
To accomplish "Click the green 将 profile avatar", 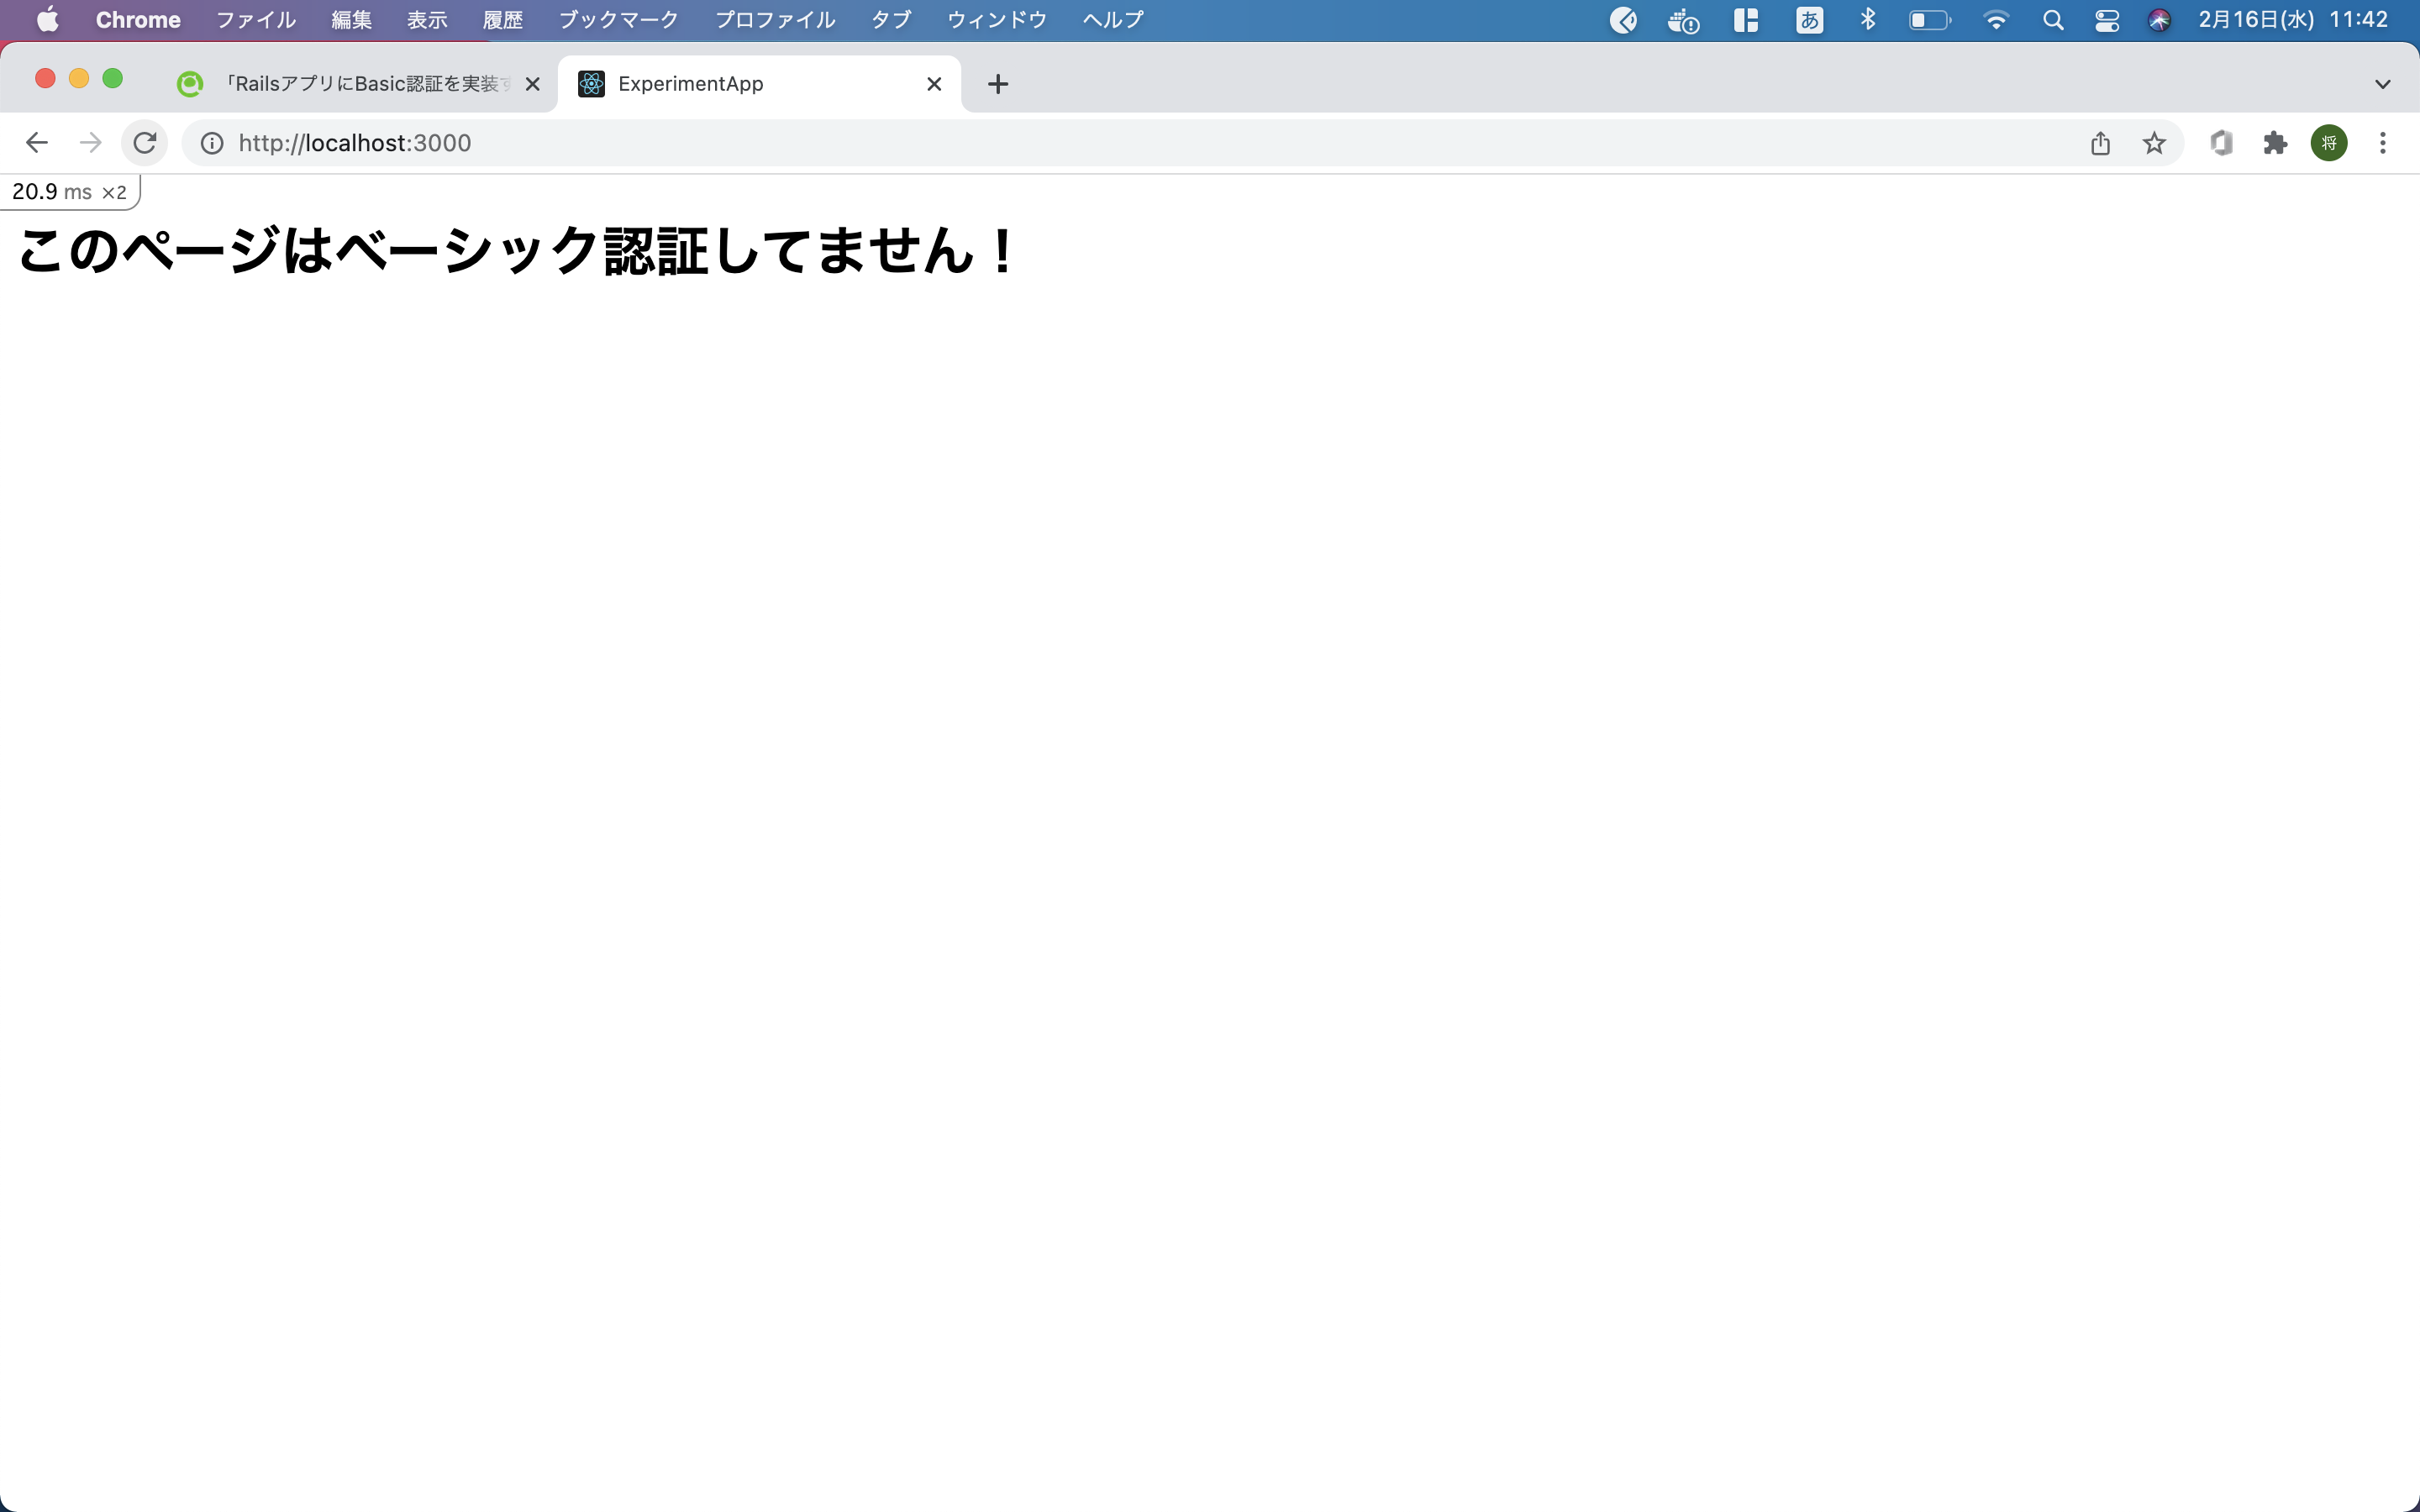I will pos(2328,142).
